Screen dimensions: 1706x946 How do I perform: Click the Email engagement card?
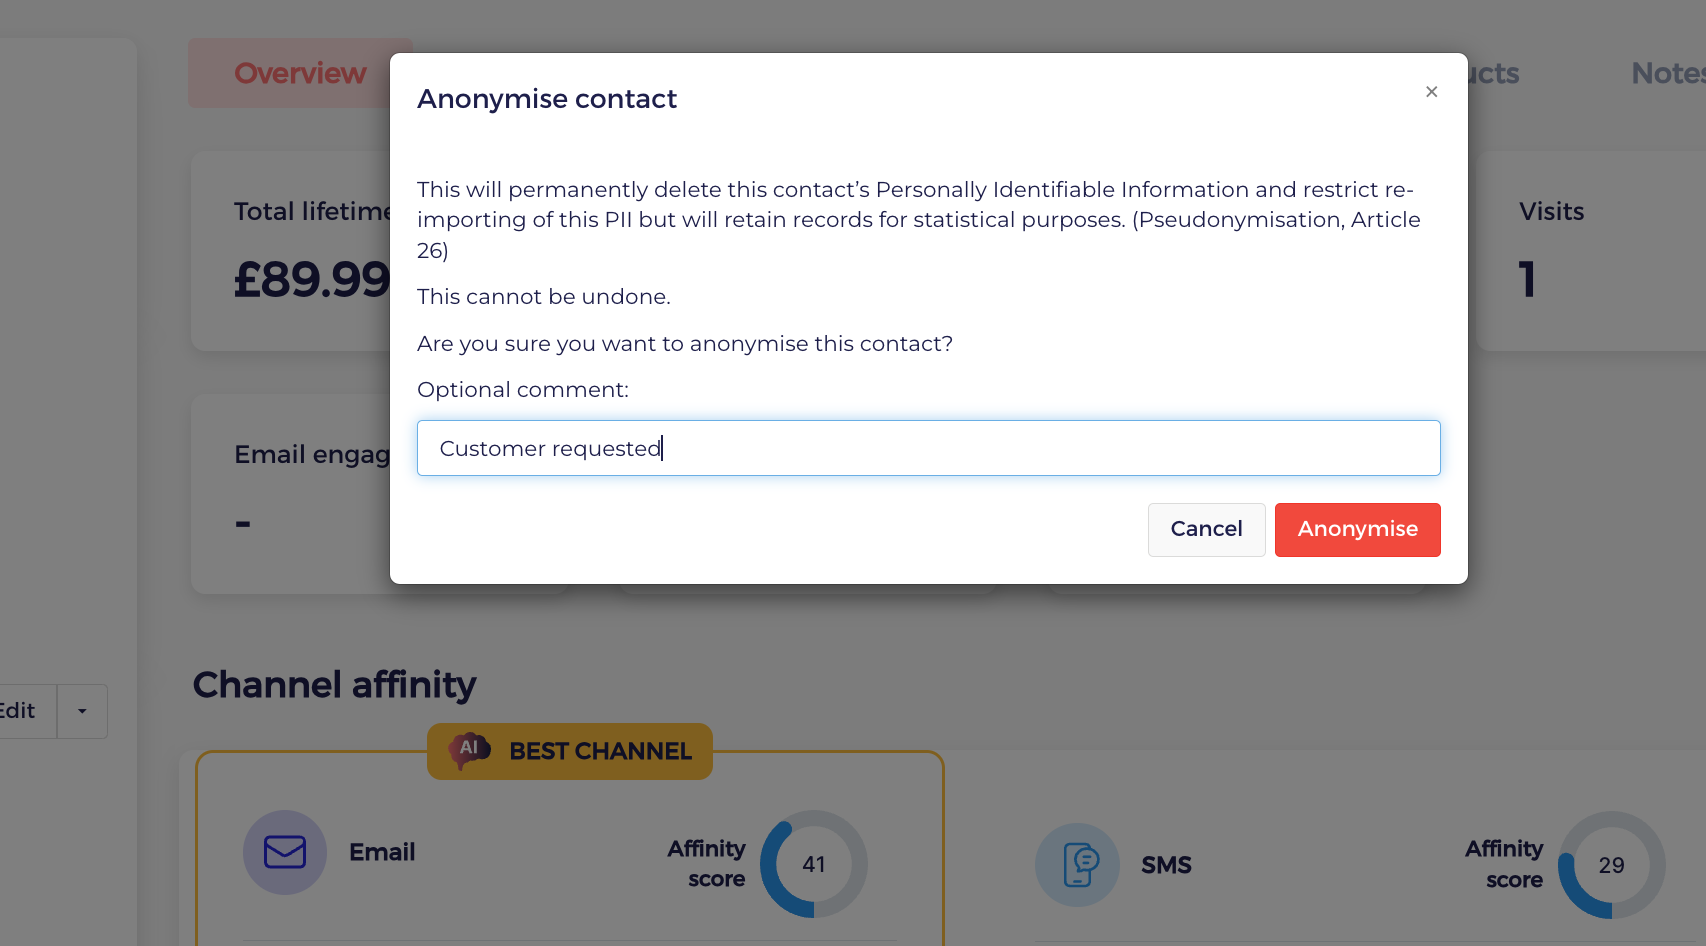pyautogui.click(x=291, y=494)
